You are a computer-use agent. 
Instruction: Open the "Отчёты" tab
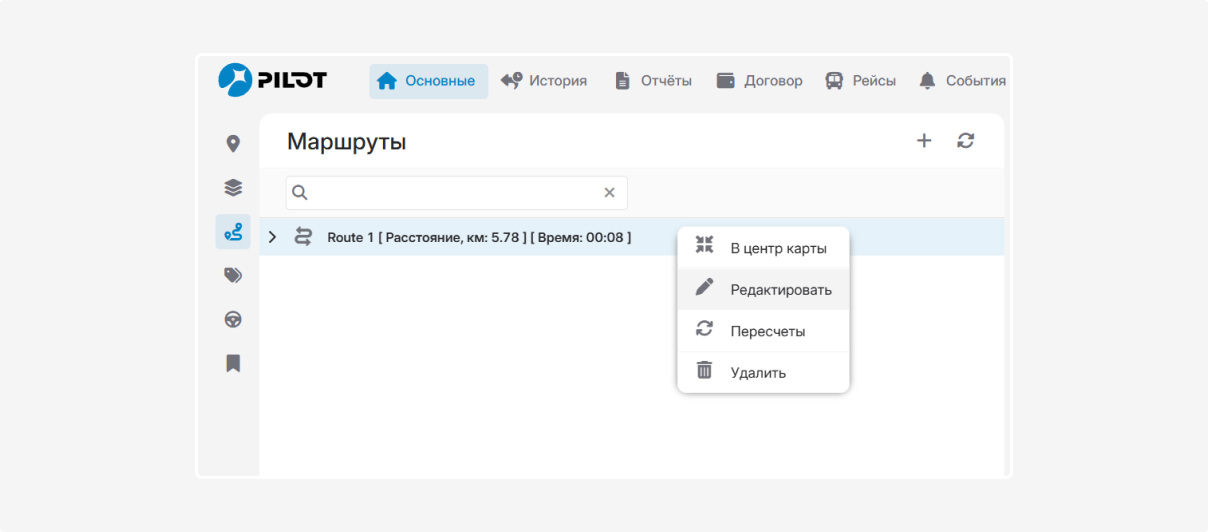(x=653, y=81)
